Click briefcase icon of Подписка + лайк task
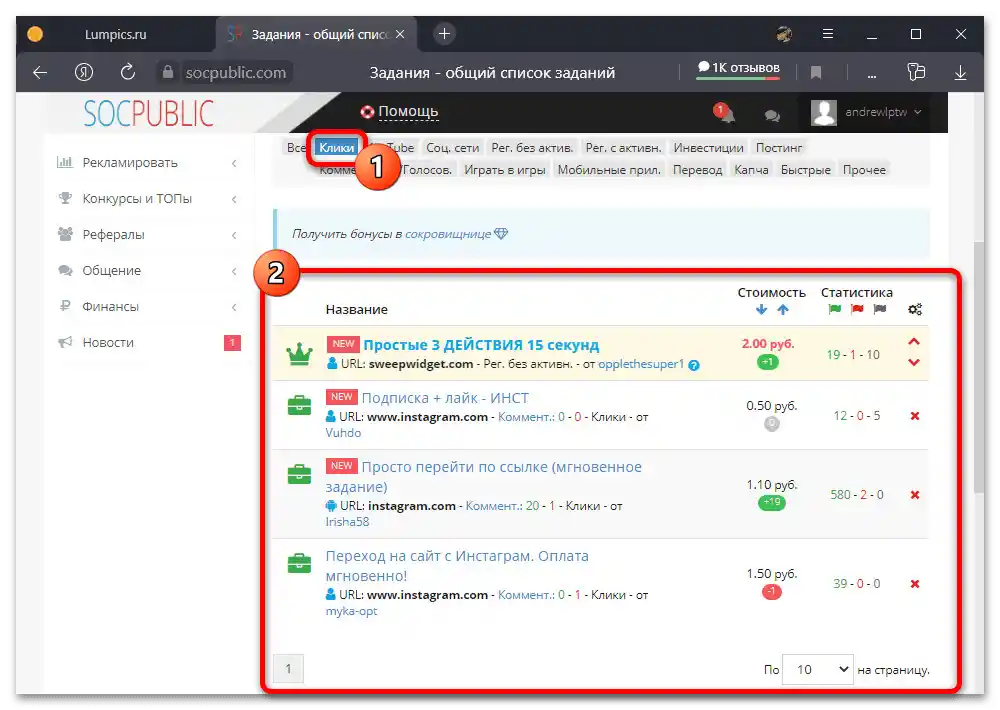The image size is (1000, 710). (299, 405)
